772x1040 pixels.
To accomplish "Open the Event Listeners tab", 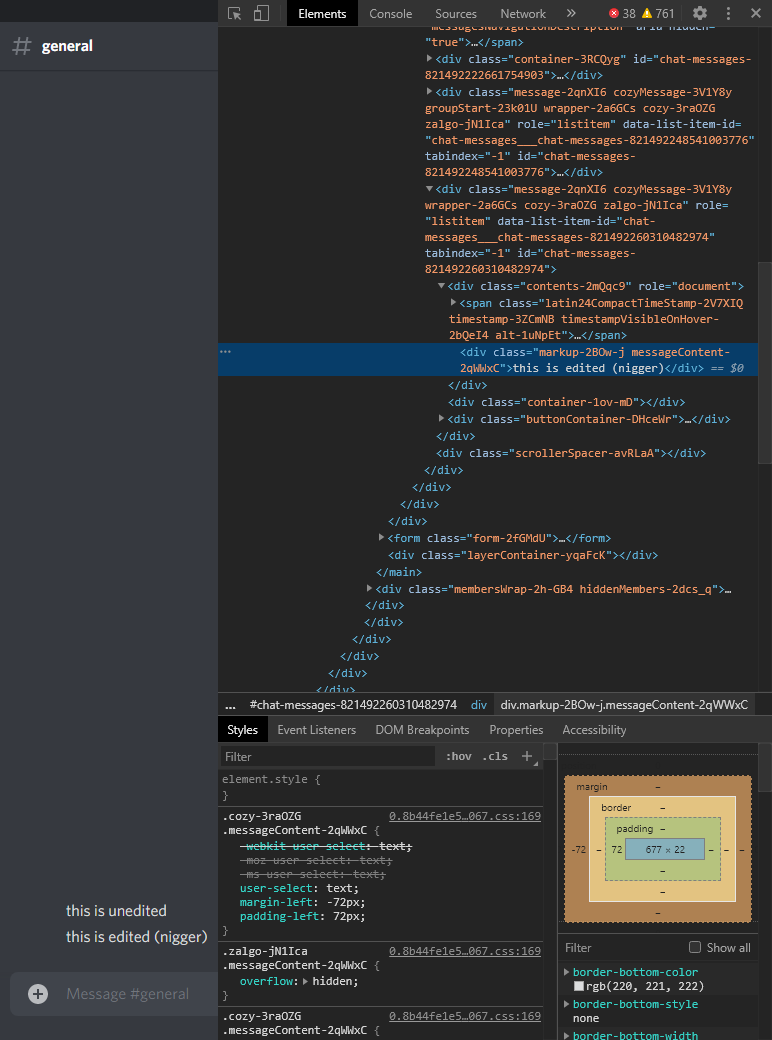I will [316, 730].
